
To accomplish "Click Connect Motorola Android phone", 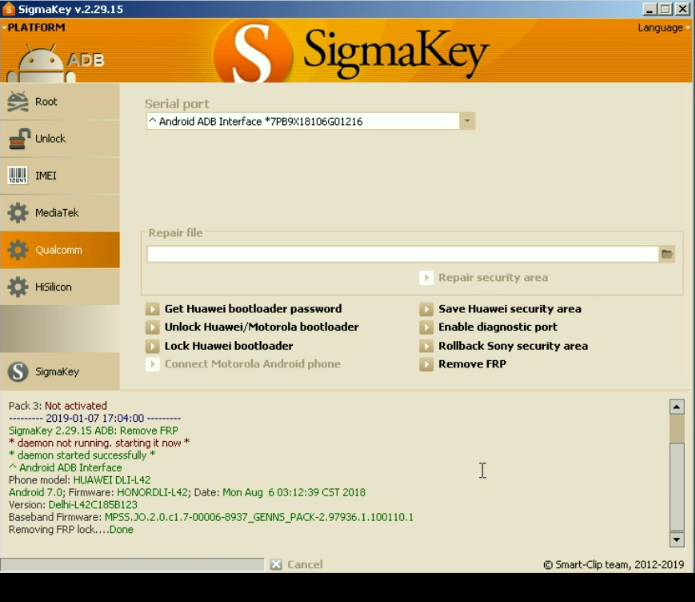I will click(243, 364).
